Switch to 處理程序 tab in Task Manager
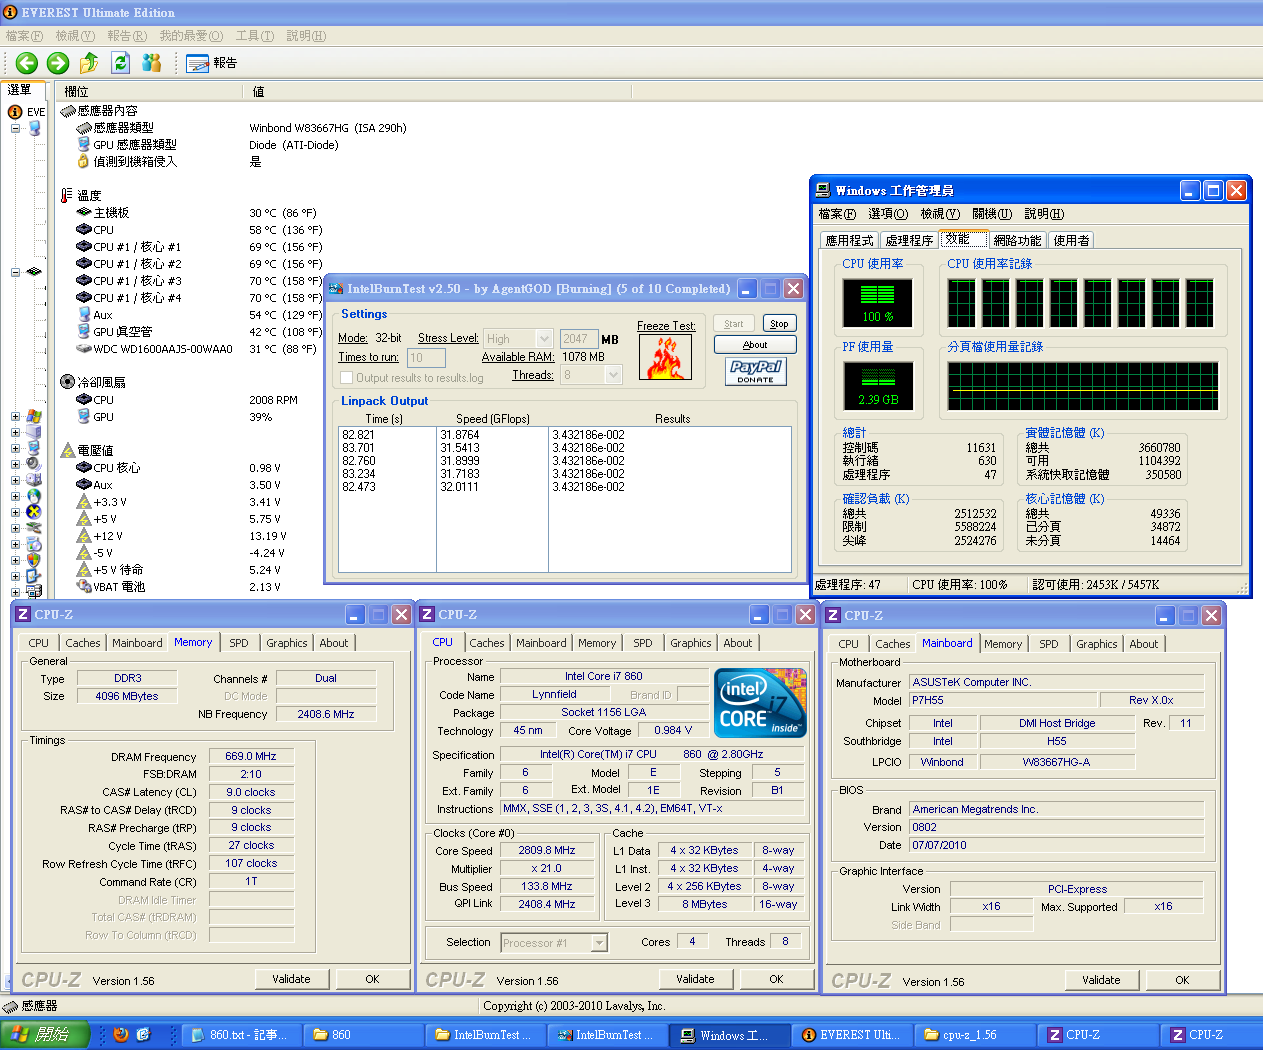This screenshot has height=1050, width=1263. [909, 240]
